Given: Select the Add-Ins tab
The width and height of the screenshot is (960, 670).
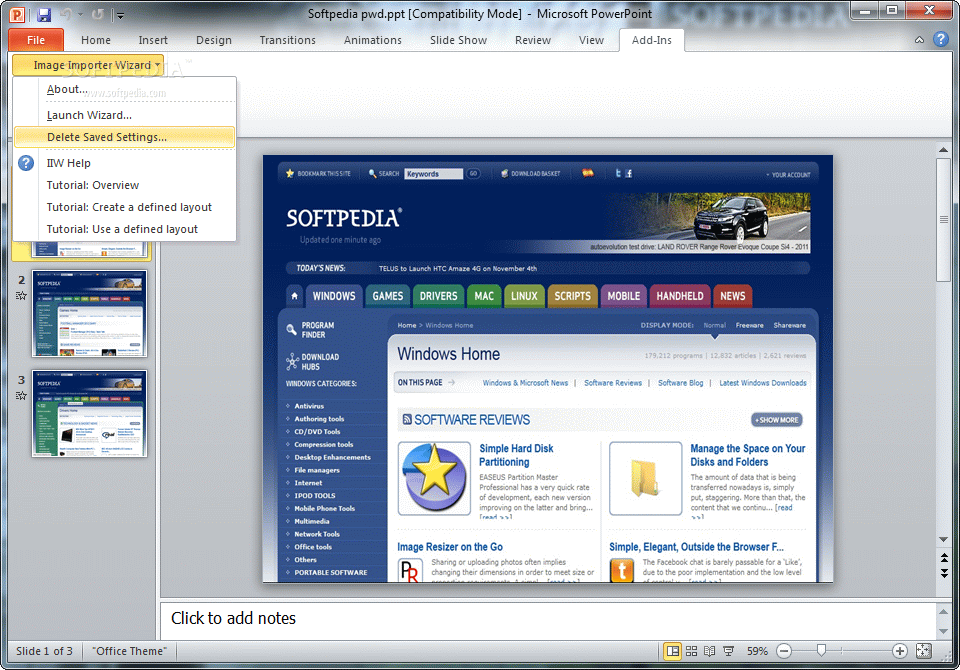Looking at the screenshot, I should 651,40.
